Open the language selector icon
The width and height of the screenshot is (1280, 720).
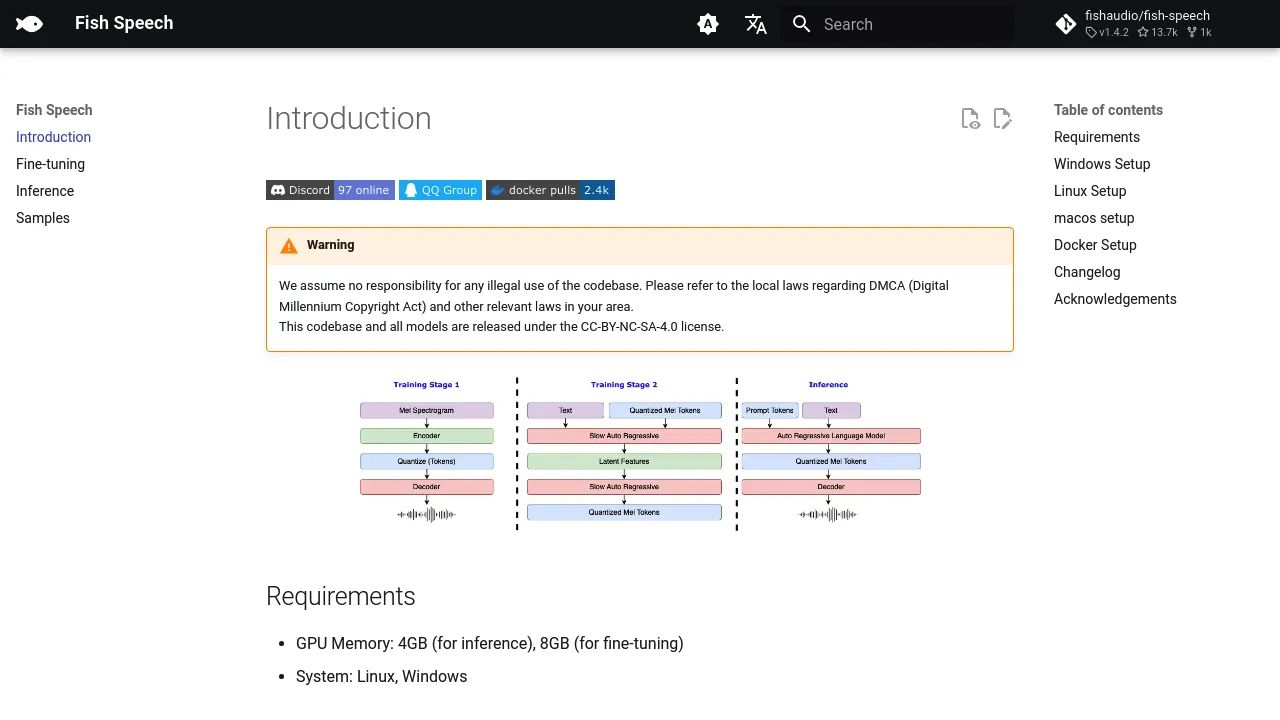point(756,24)
